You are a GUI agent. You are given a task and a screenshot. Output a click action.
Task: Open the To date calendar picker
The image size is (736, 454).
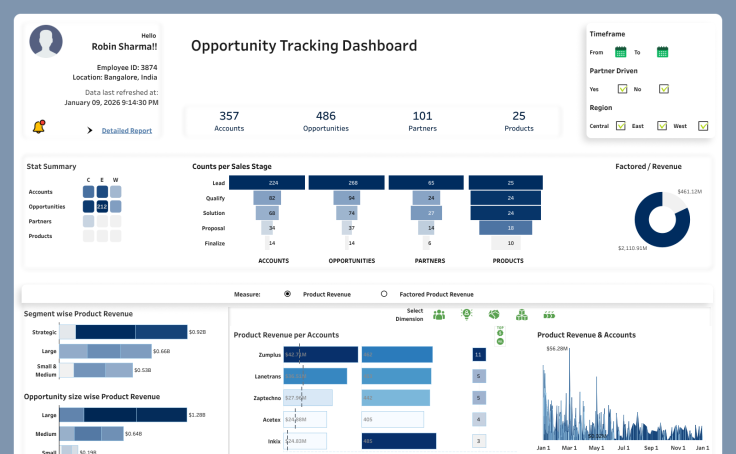(x=662, y=52)
